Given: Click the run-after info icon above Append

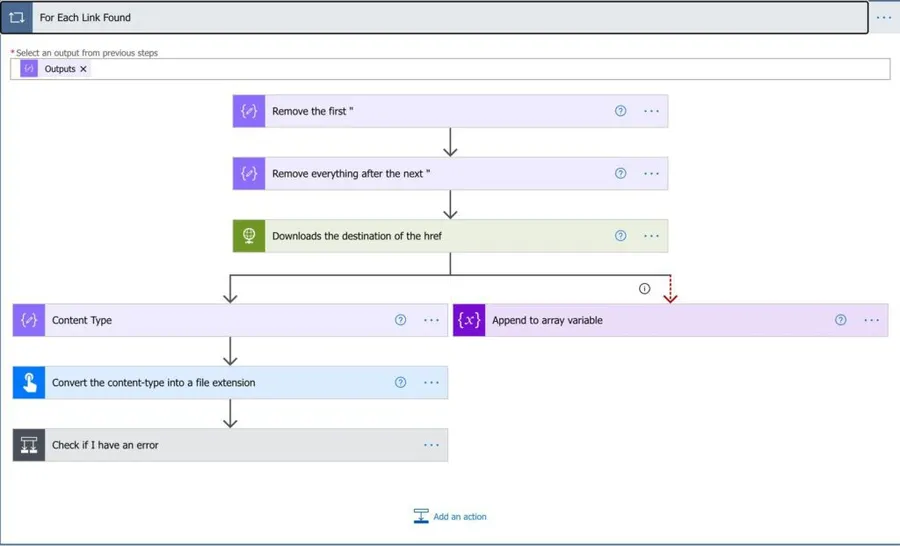Looking at the screenshot, I should (644, 289).
